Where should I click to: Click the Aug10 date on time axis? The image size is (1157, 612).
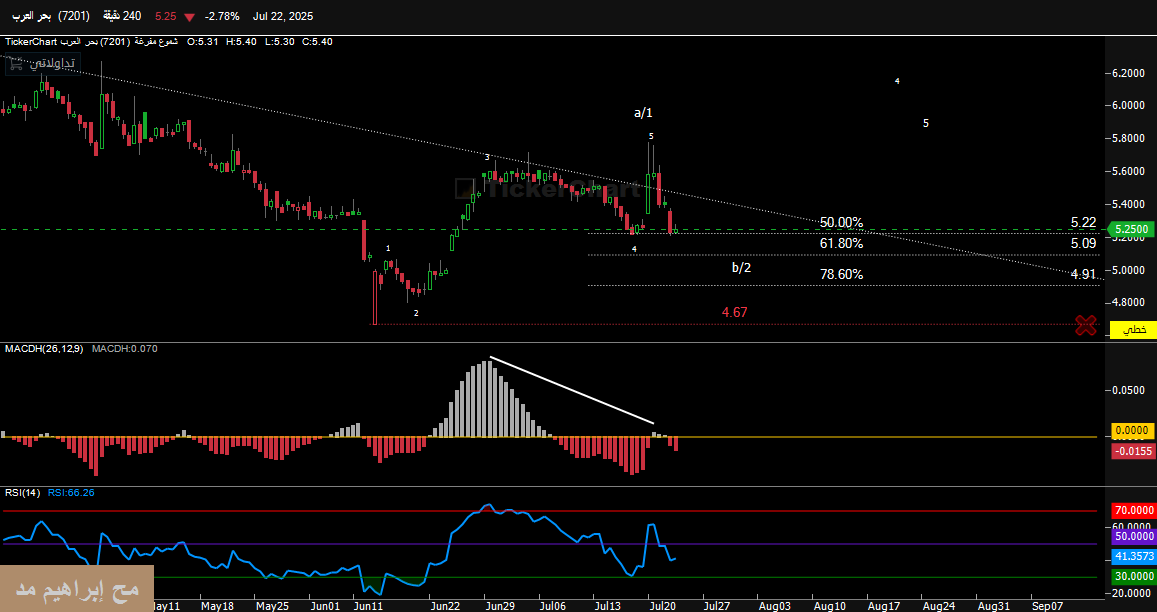pos(830,605)
